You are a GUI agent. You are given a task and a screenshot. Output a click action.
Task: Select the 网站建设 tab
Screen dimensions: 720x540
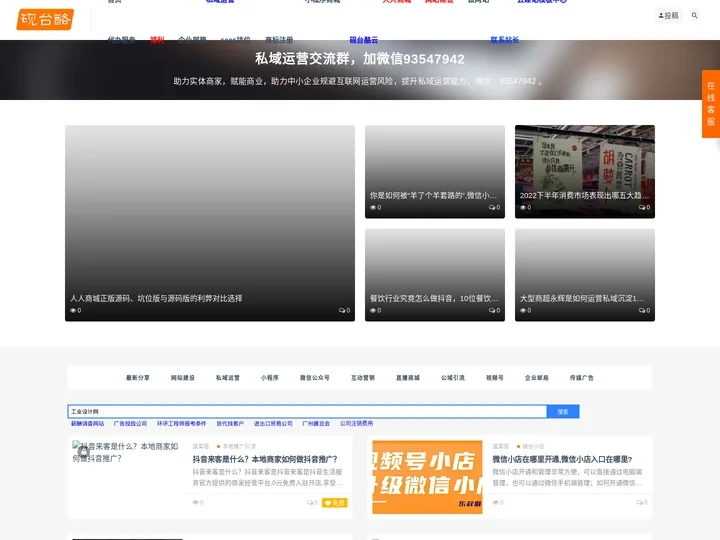point(183,377)
